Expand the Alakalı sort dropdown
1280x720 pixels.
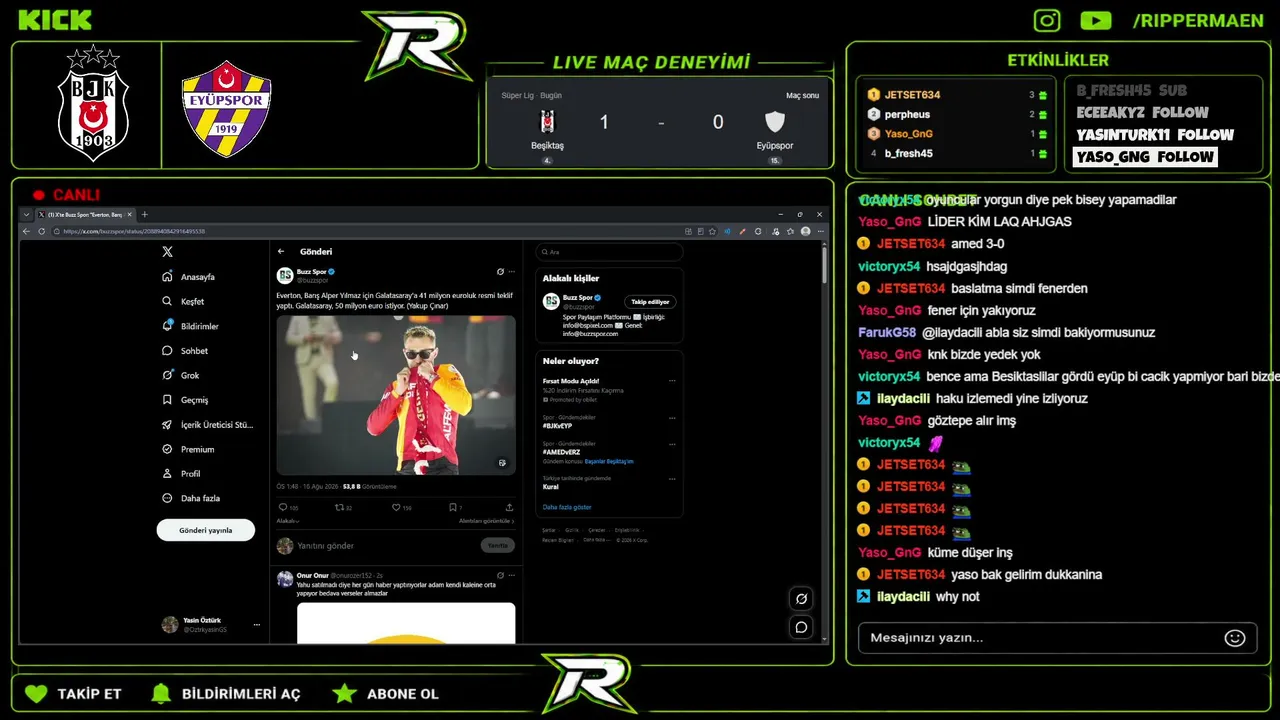(288, 521)
